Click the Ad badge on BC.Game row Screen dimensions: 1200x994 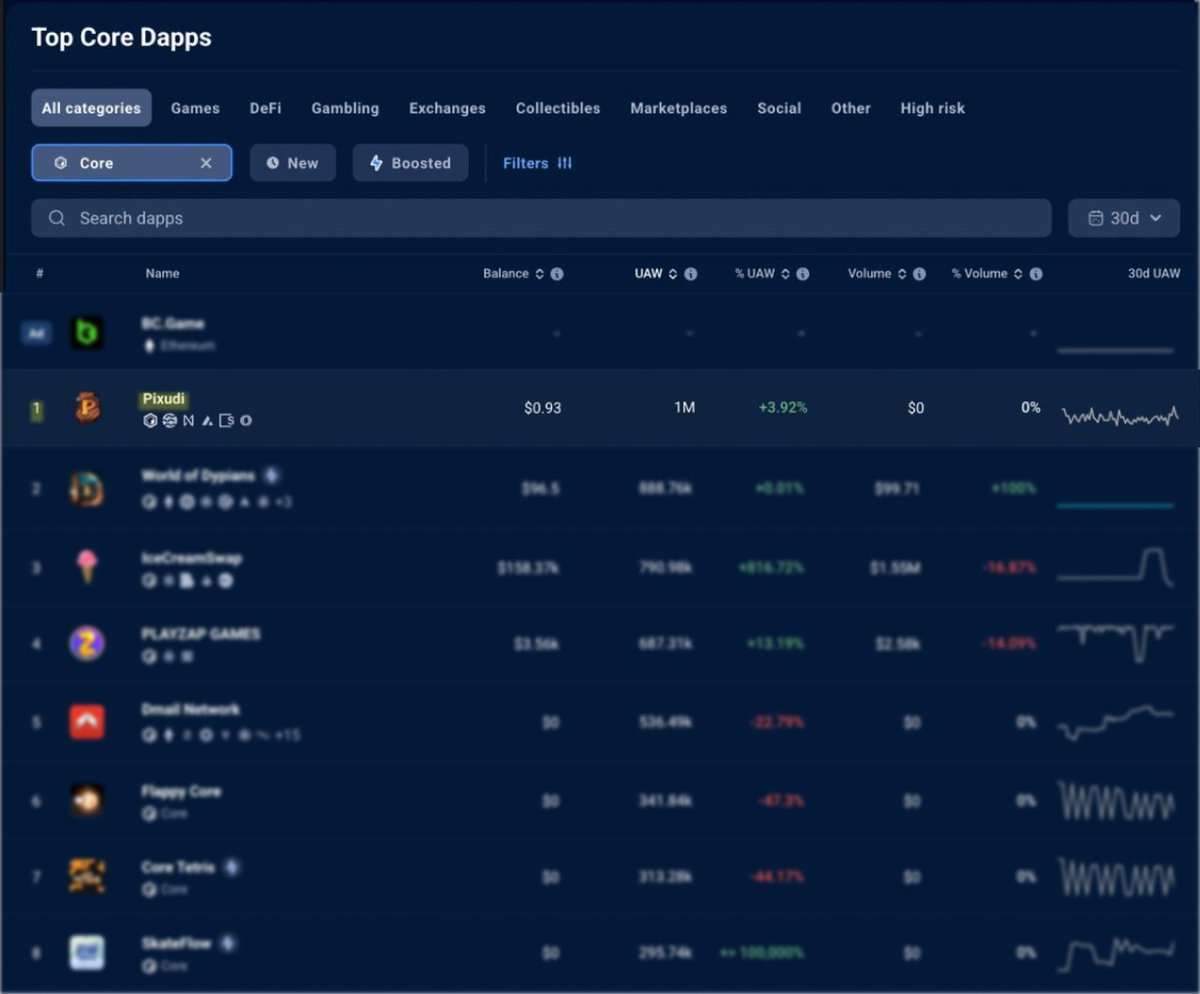pyautogui.click(x=36, y=333)
